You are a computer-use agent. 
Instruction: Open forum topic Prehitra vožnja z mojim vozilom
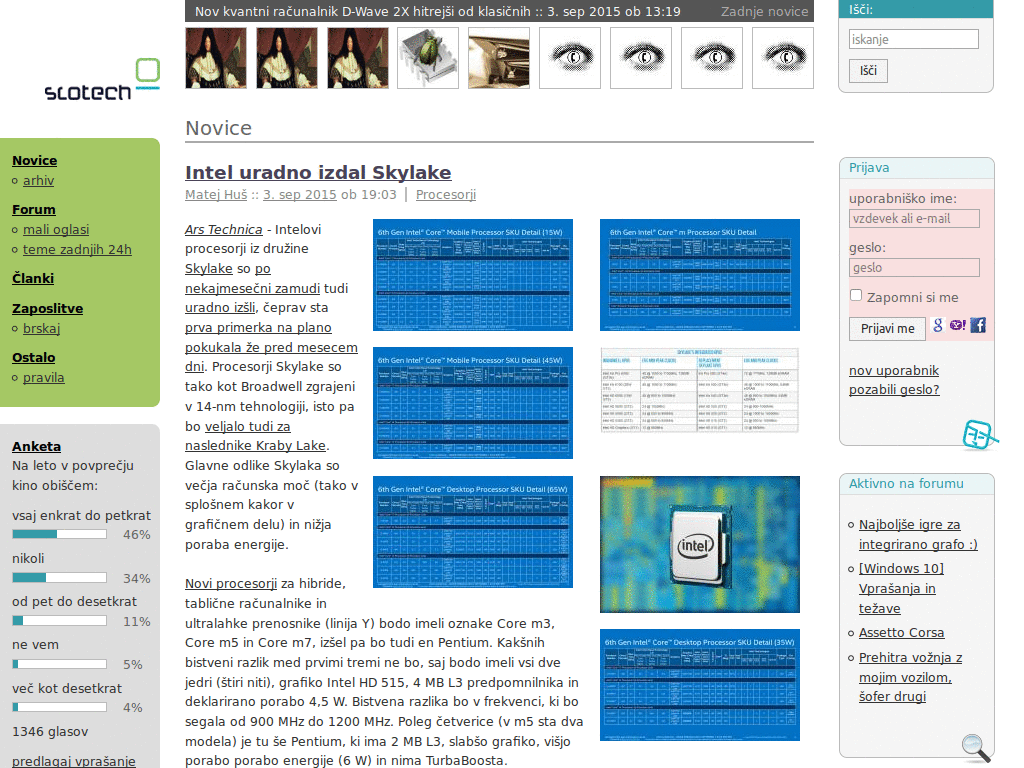[910, 677]
